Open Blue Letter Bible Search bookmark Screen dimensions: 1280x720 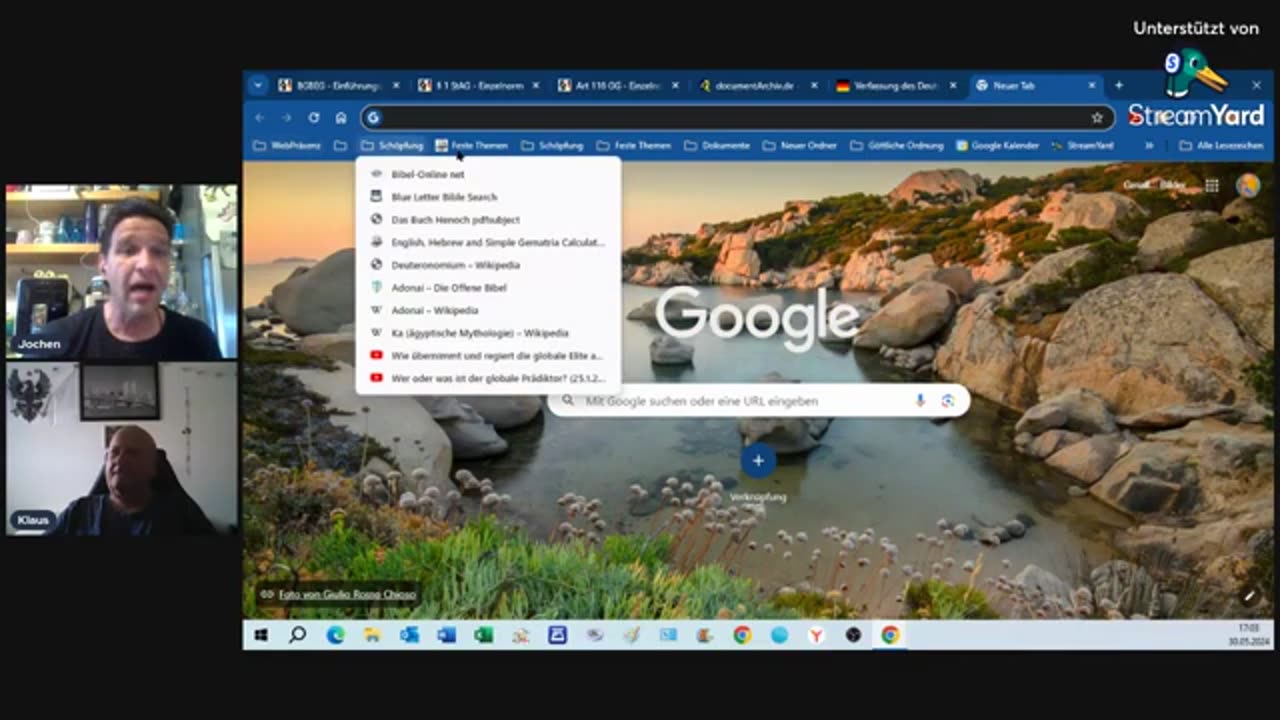point(488,197)
